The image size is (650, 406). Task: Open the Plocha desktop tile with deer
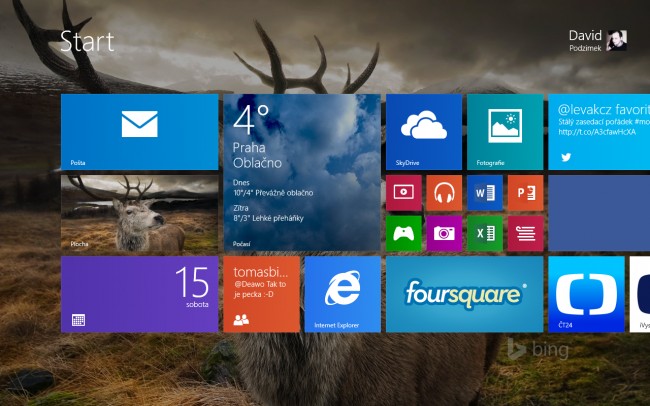[x=139, y=213]
